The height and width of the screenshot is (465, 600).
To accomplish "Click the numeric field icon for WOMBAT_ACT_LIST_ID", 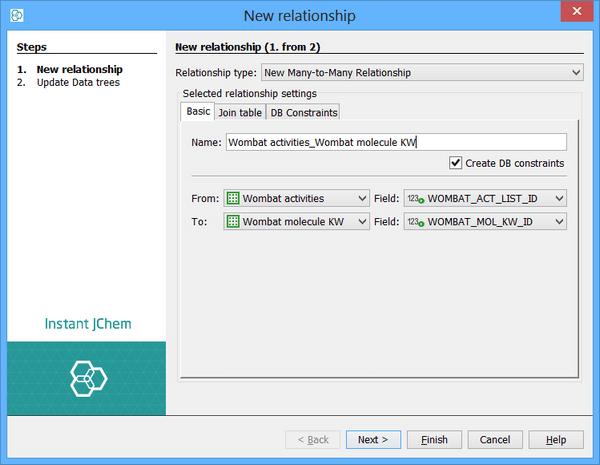I will pyautogui.click(x=415, y=198).
